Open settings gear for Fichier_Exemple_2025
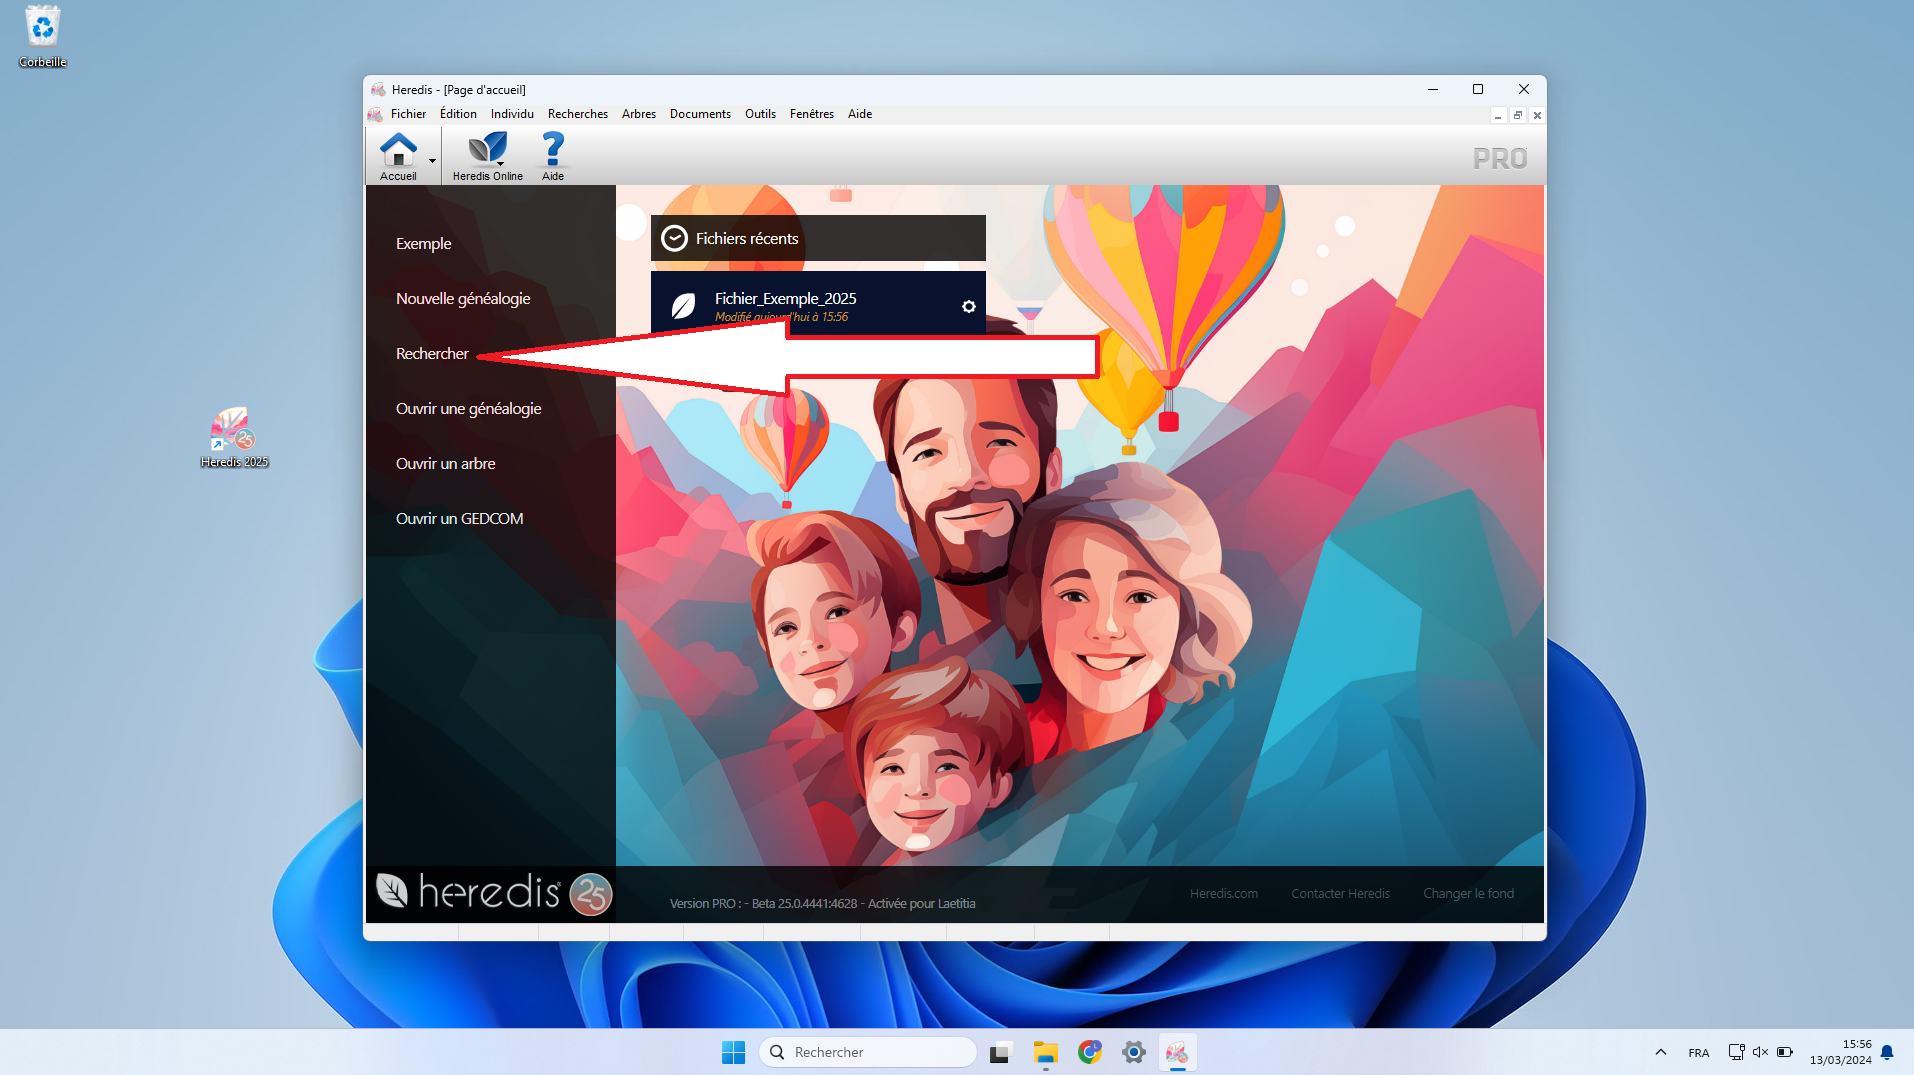Viewport: 1914px width, 1075px height. point(968,307)
